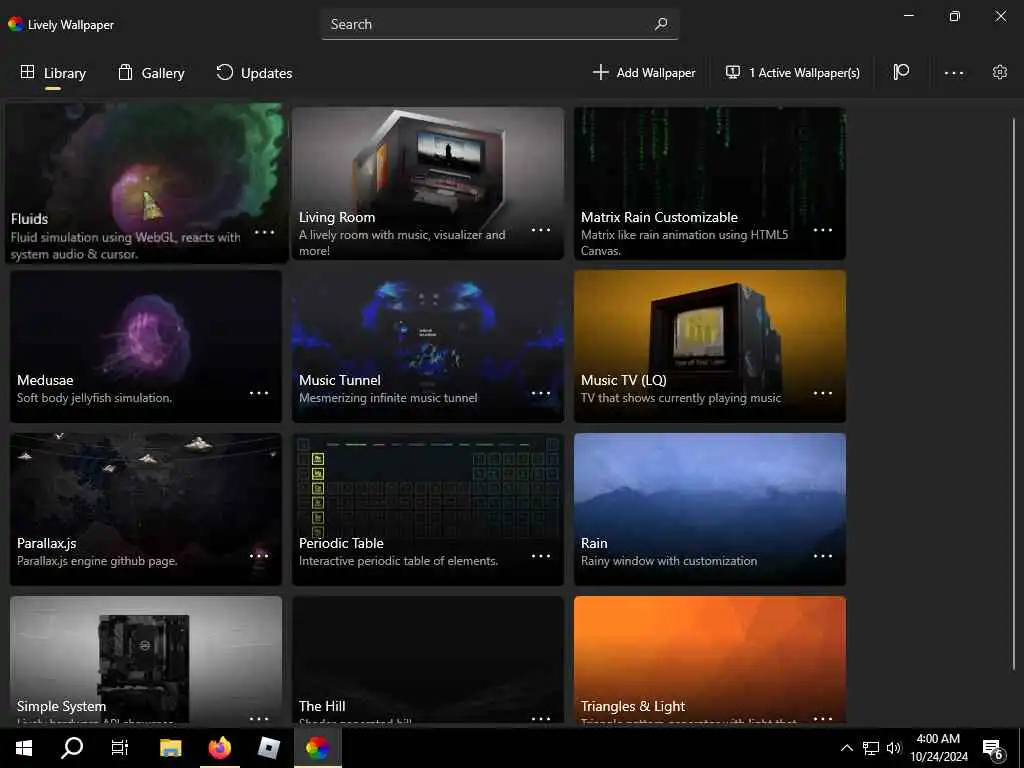Select the Matrix Rain Customizable thumbnail
Viewport: 1024px width, 768px height.
[710, 184]
